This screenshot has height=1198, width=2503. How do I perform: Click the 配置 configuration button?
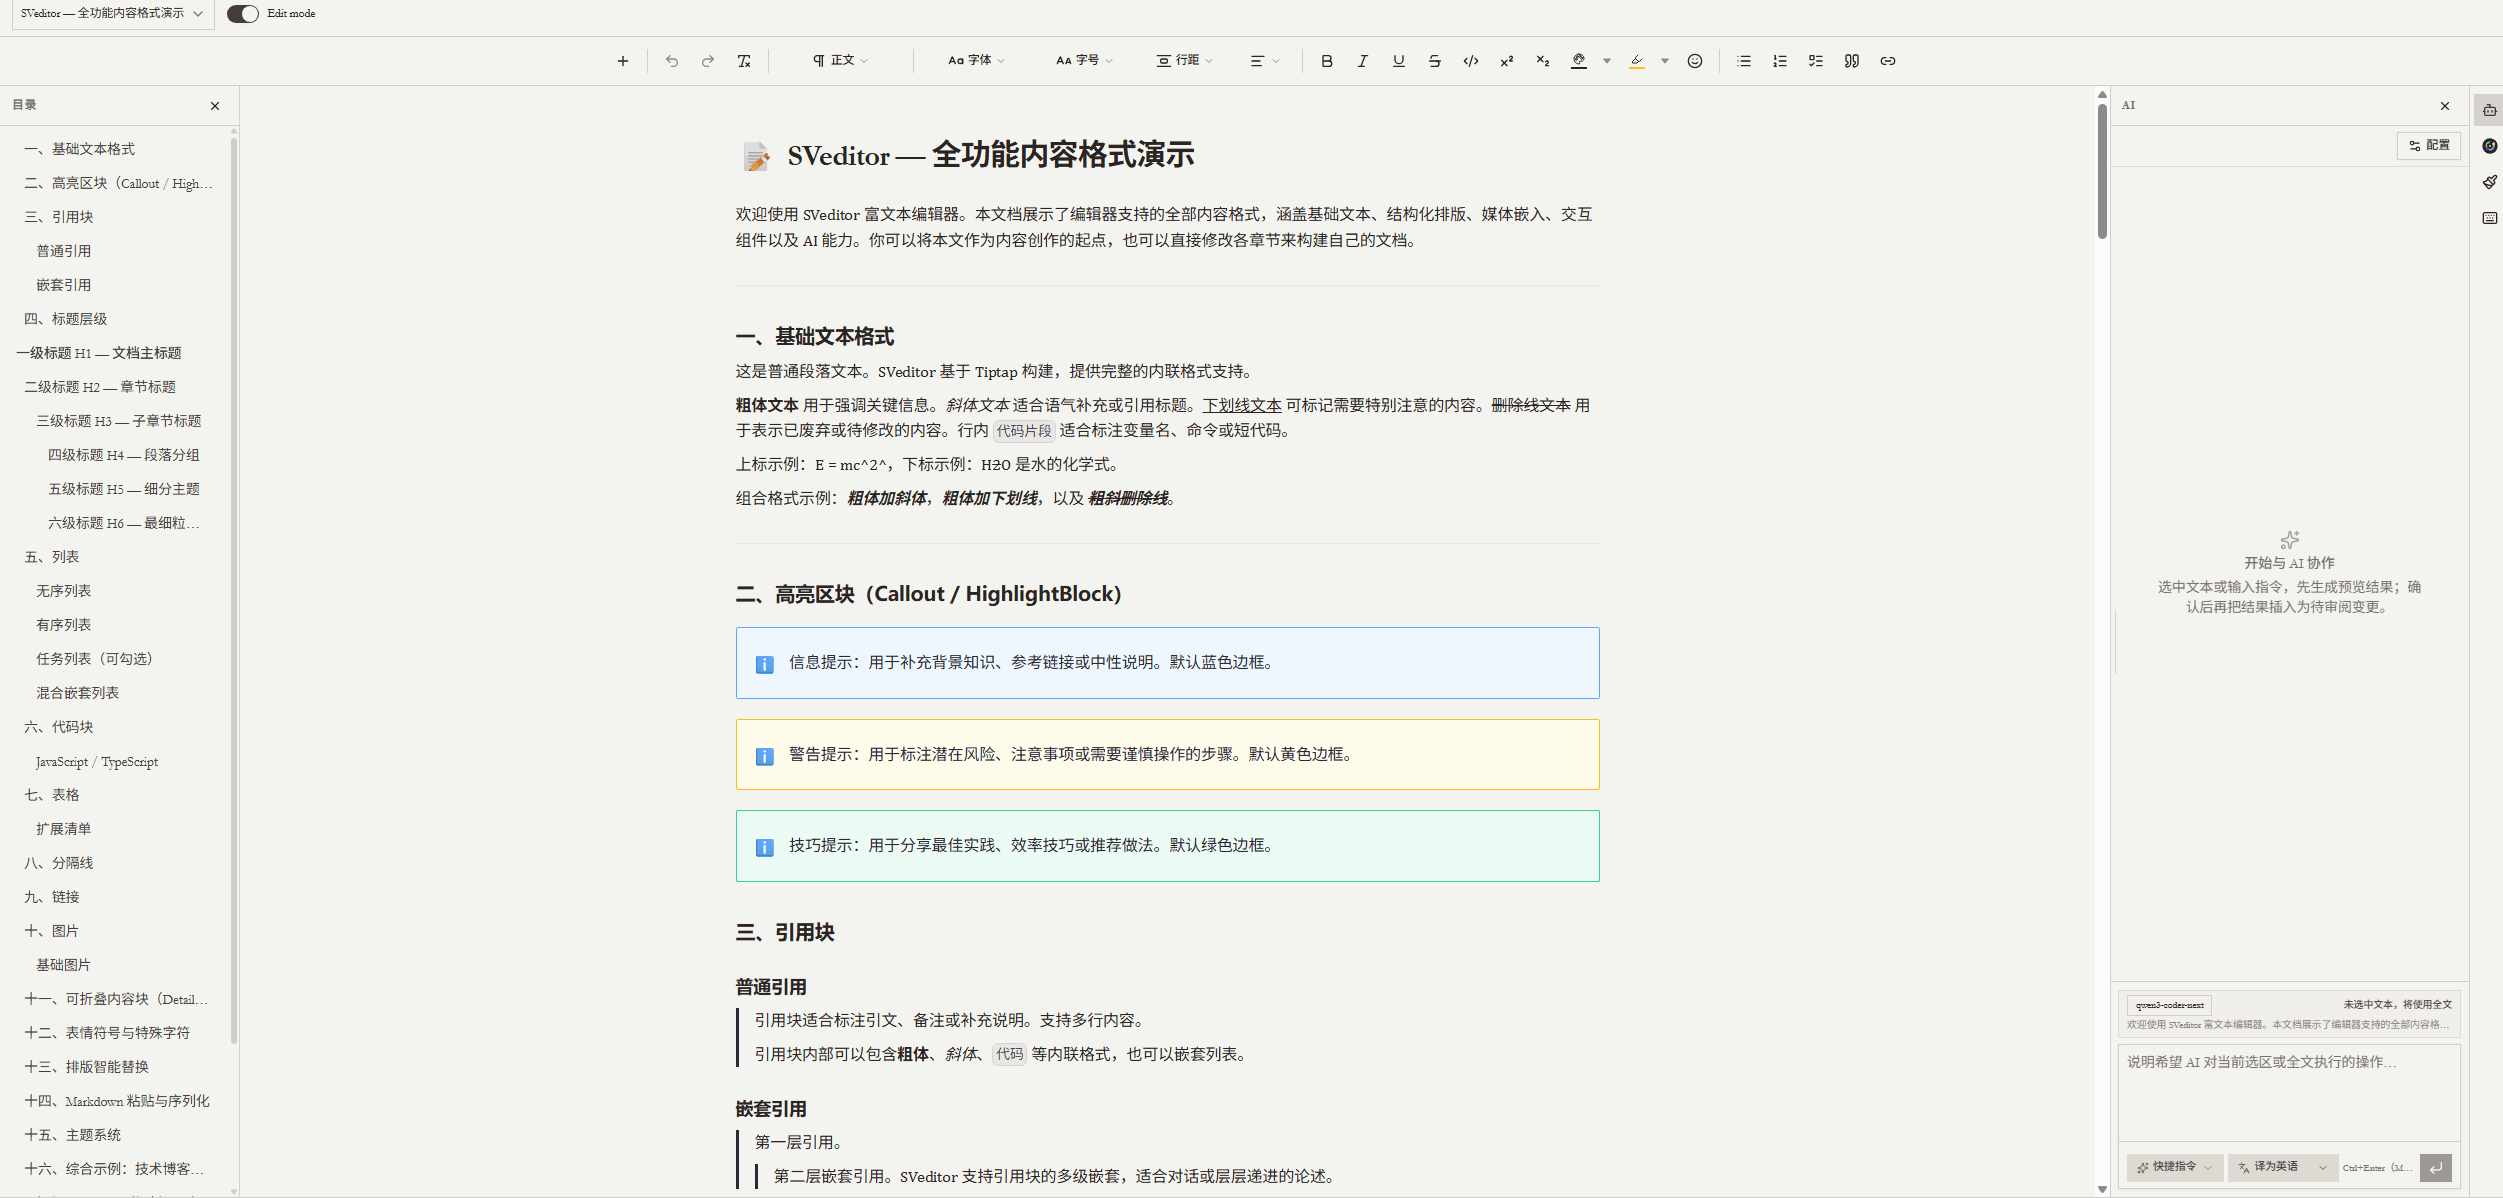[2429, 146]
